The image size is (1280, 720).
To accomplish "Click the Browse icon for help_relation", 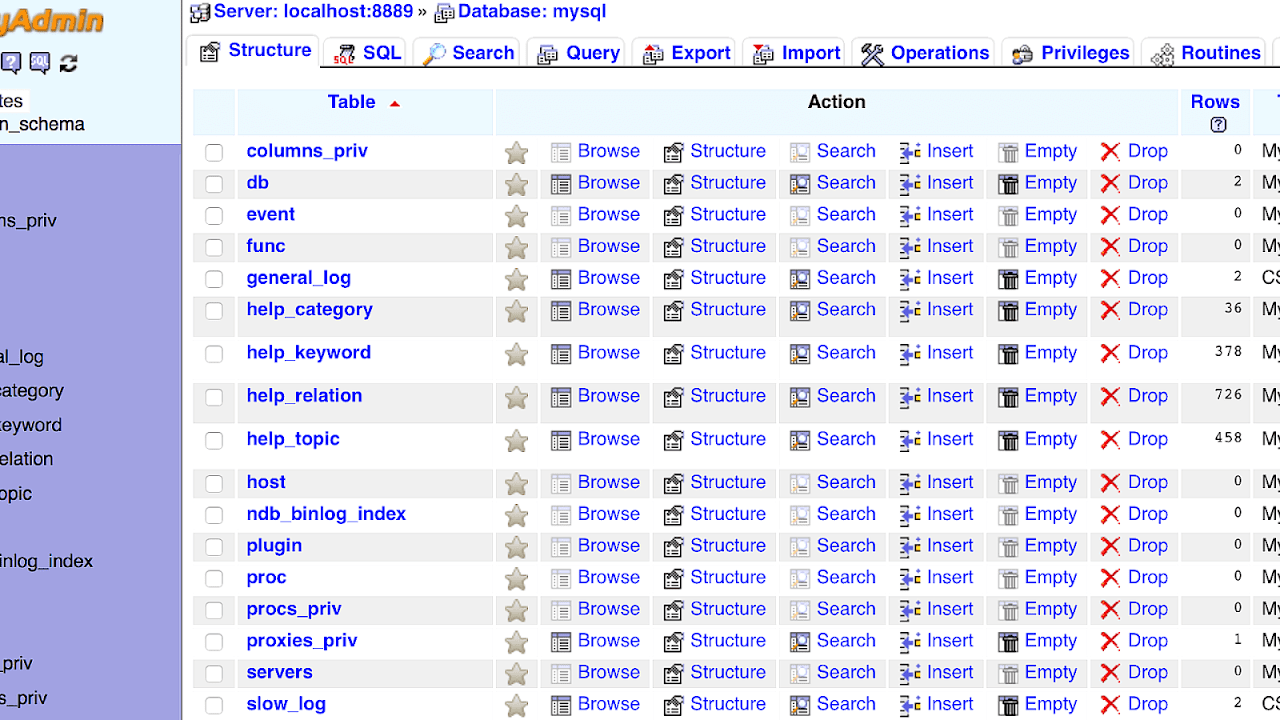I will pyautogui.click(x=561, y=397).
